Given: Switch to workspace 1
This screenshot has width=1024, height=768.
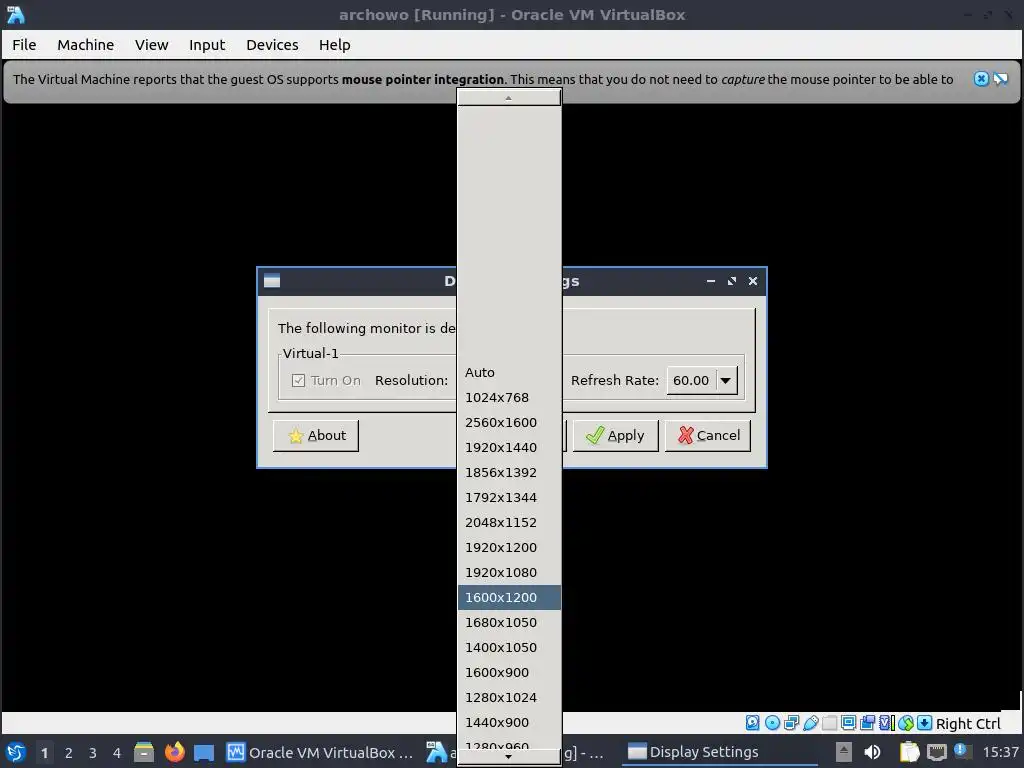Looking at the screenshot, I should [44, 752].
